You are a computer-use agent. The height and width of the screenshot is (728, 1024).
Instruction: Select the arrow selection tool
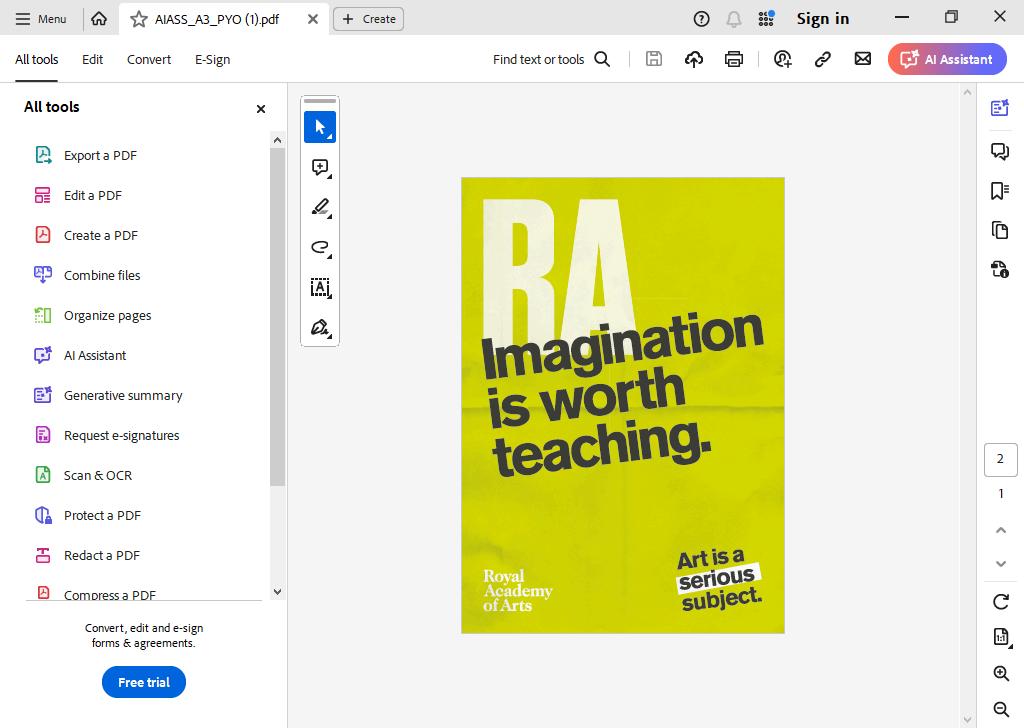pyautogui.click(x=320, y=127)
